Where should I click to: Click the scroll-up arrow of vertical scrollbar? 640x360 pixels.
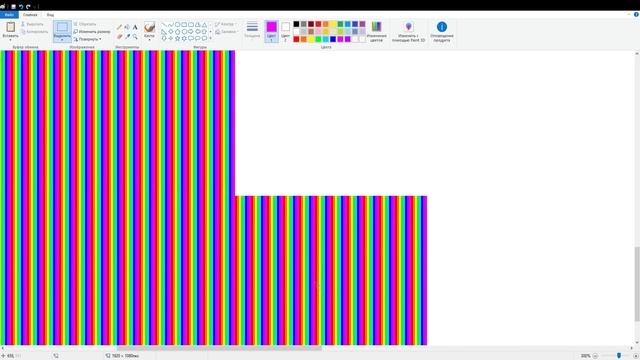637,53
